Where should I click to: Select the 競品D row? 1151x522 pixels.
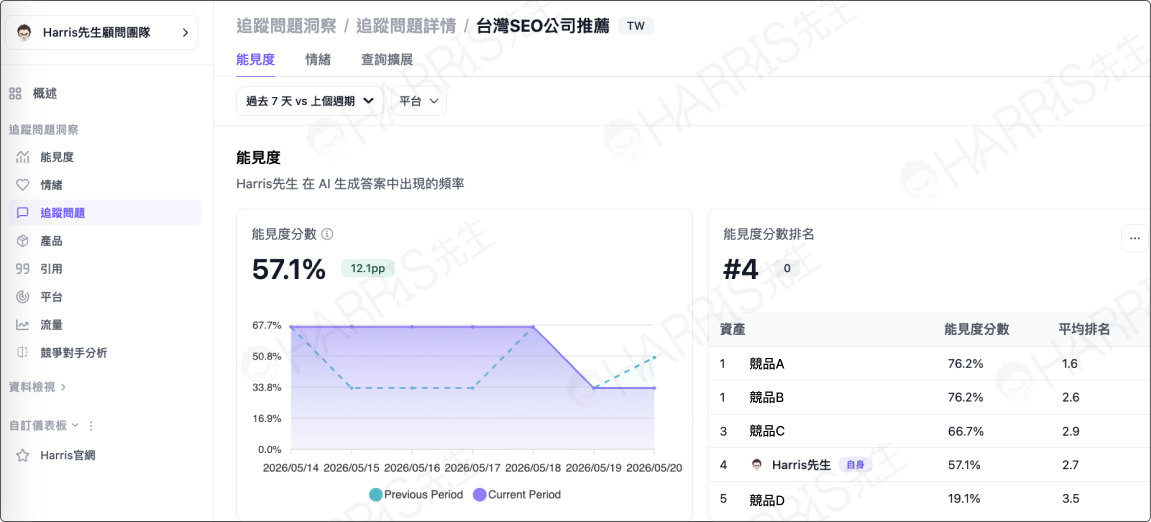[929, 499]
